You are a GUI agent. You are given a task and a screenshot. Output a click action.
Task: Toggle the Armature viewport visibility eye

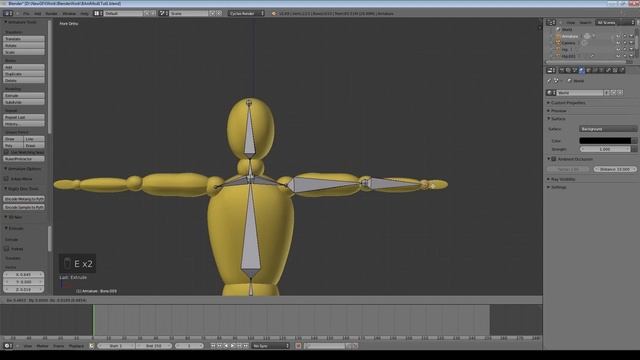[618, 36]
